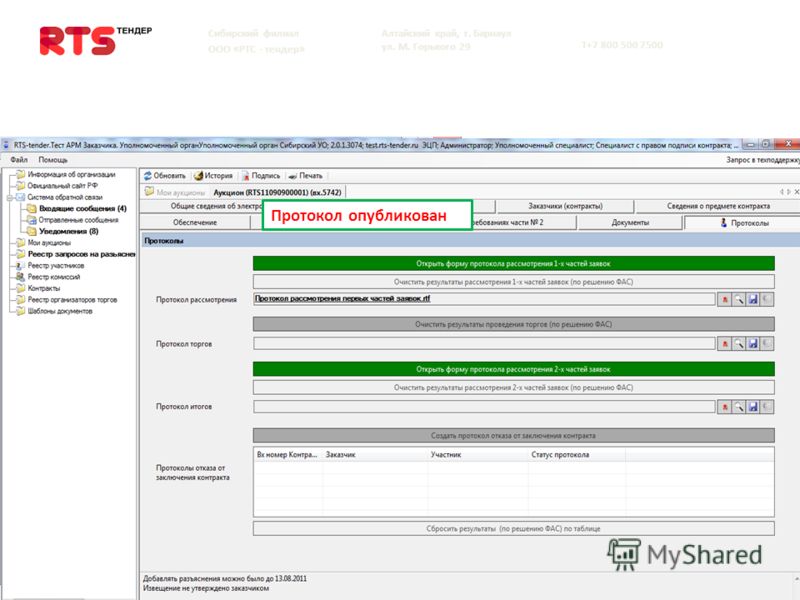Click Очистить результаты проведения торгов button
This screenshot has width=800, height=600.
tap(514, 324)
